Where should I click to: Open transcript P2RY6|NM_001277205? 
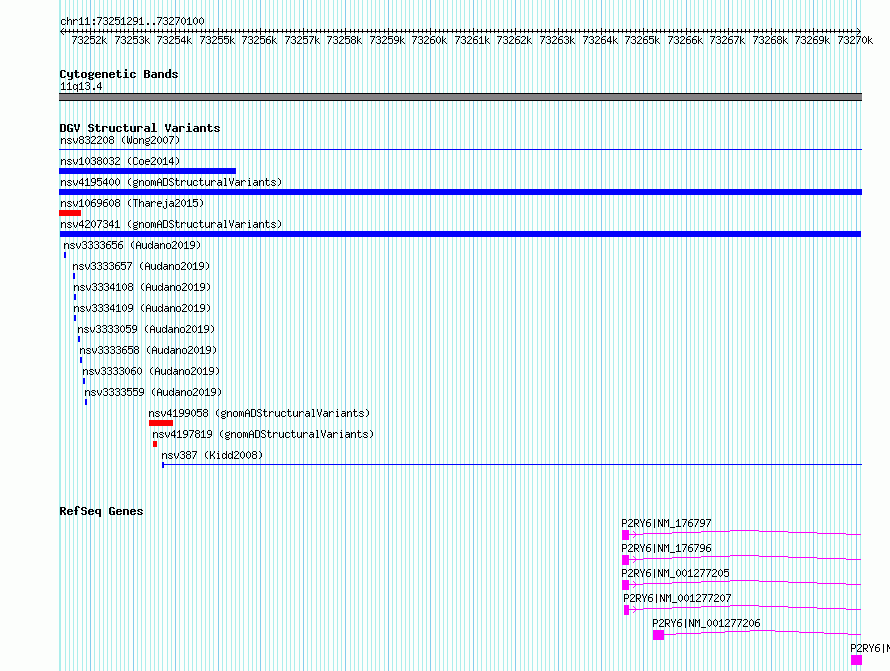click(x=675, y=573)
